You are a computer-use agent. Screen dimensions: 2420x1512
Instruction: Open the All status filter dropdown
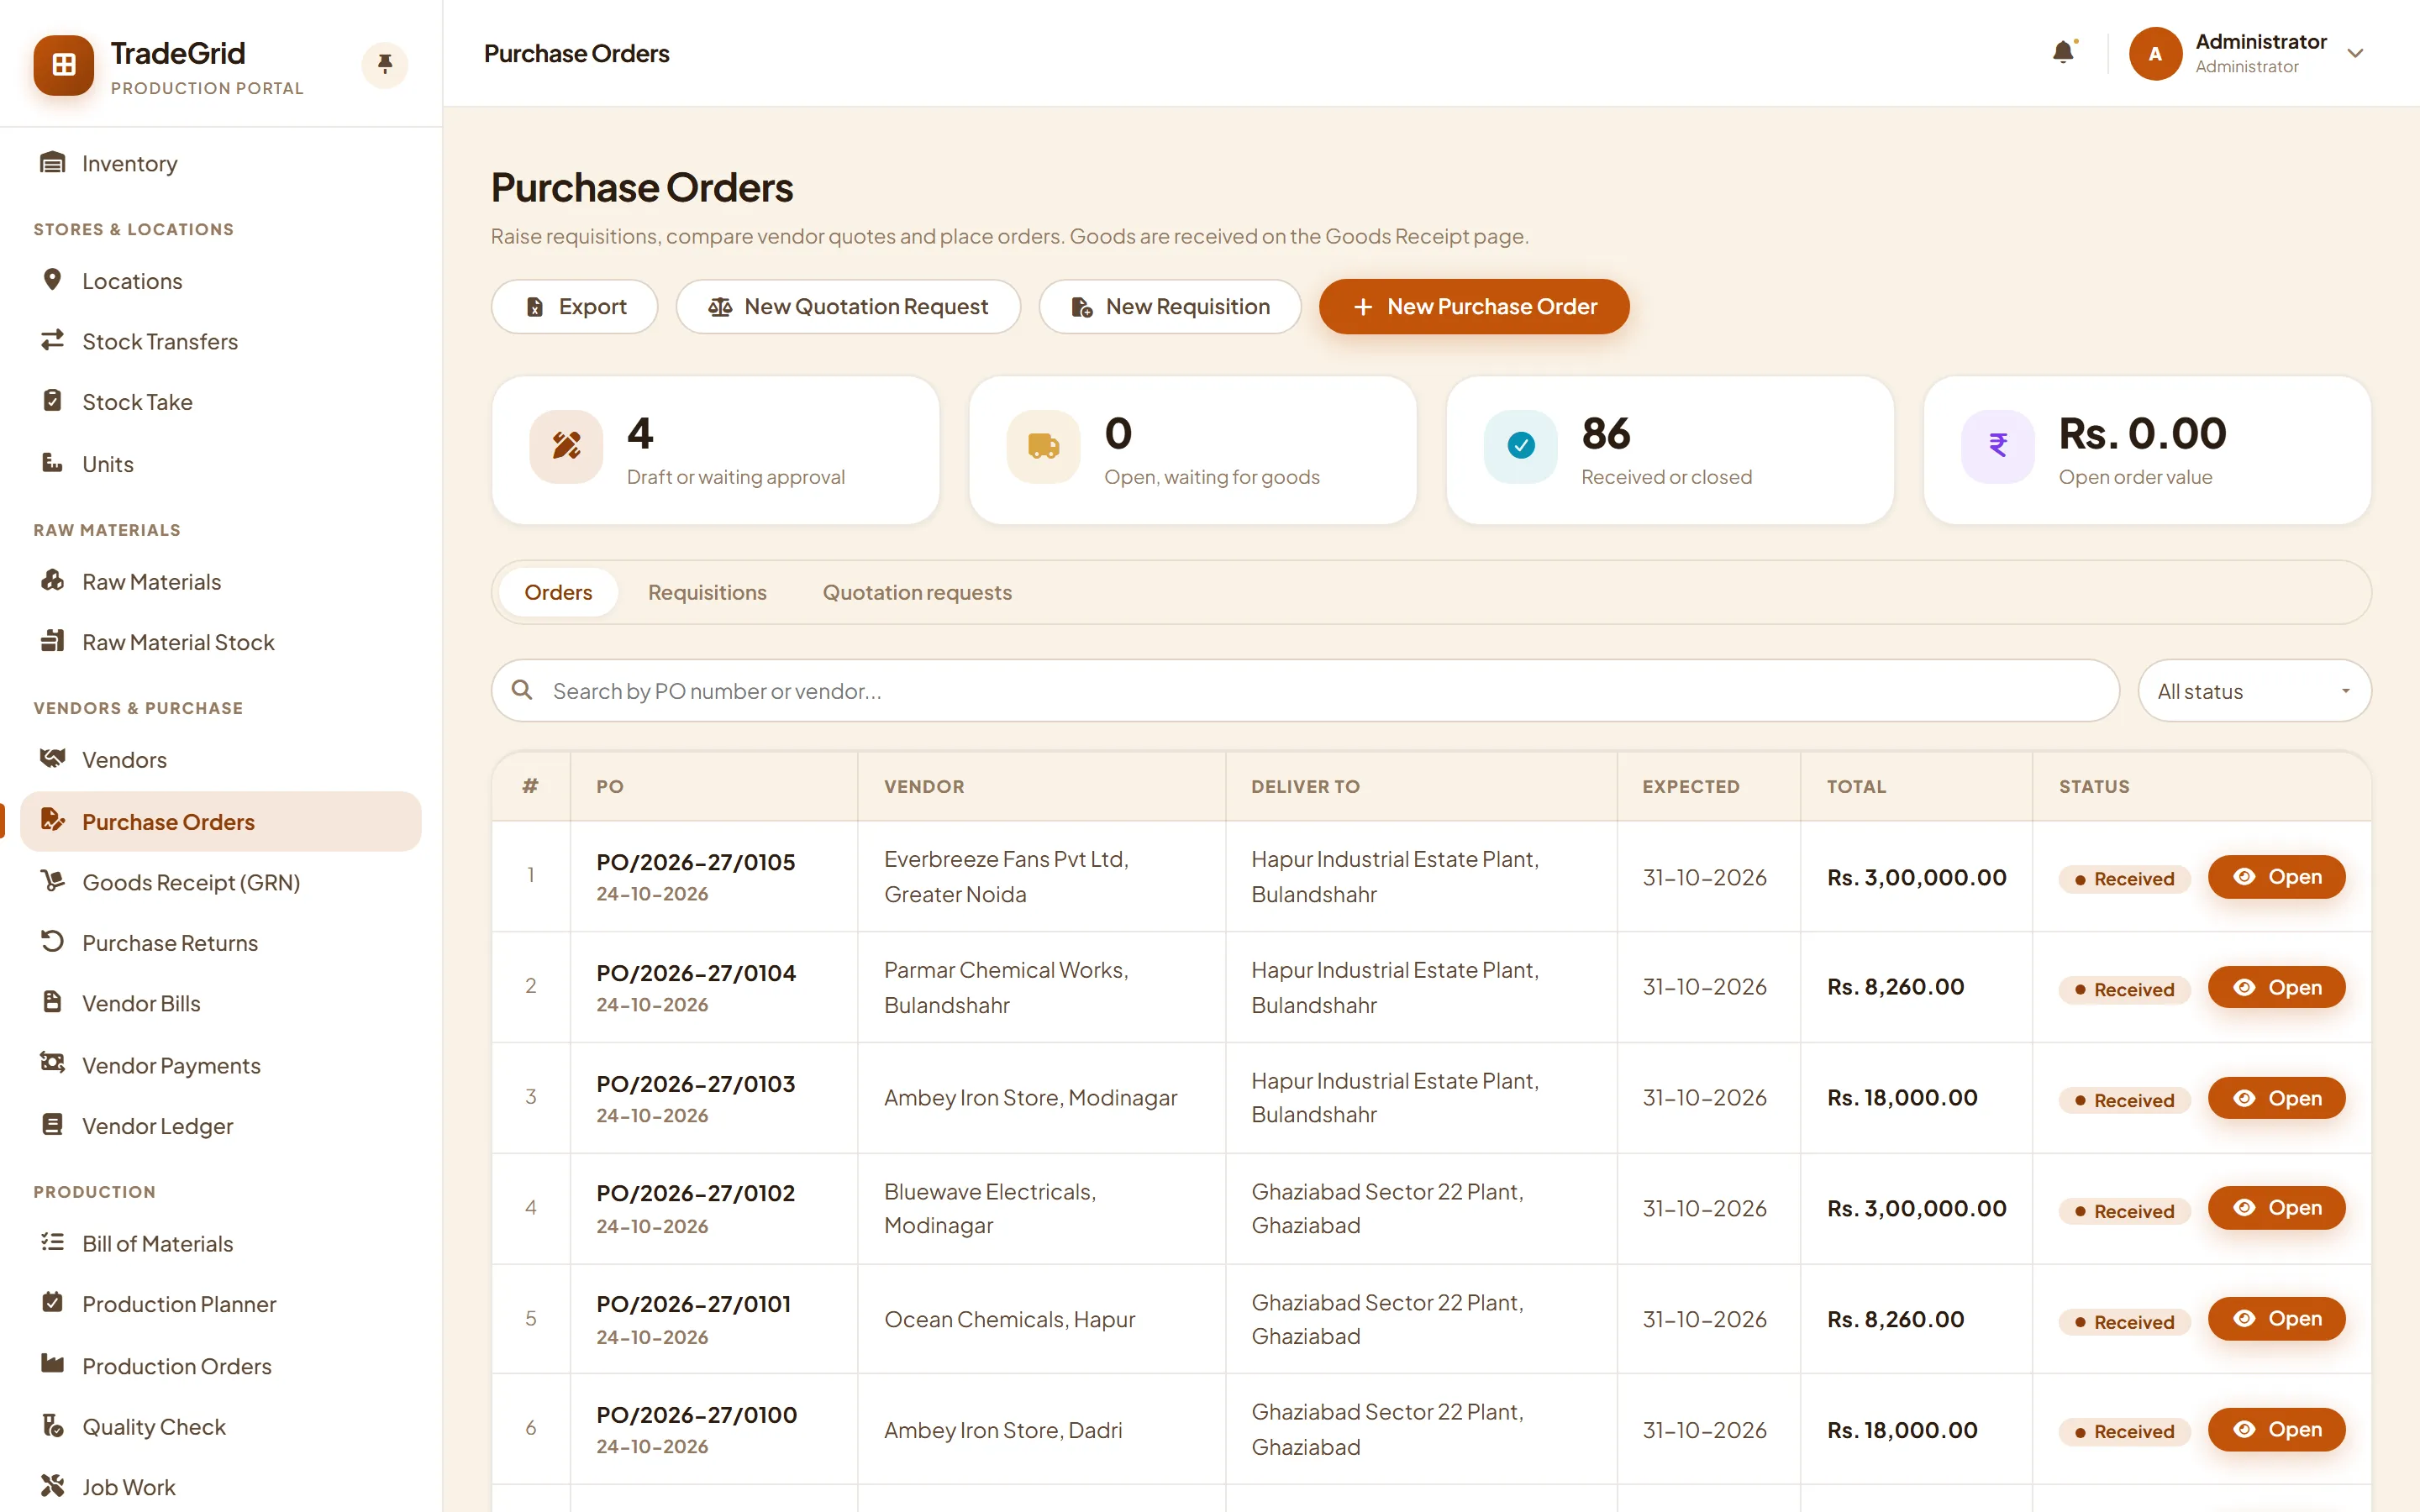coord(2254,691)
